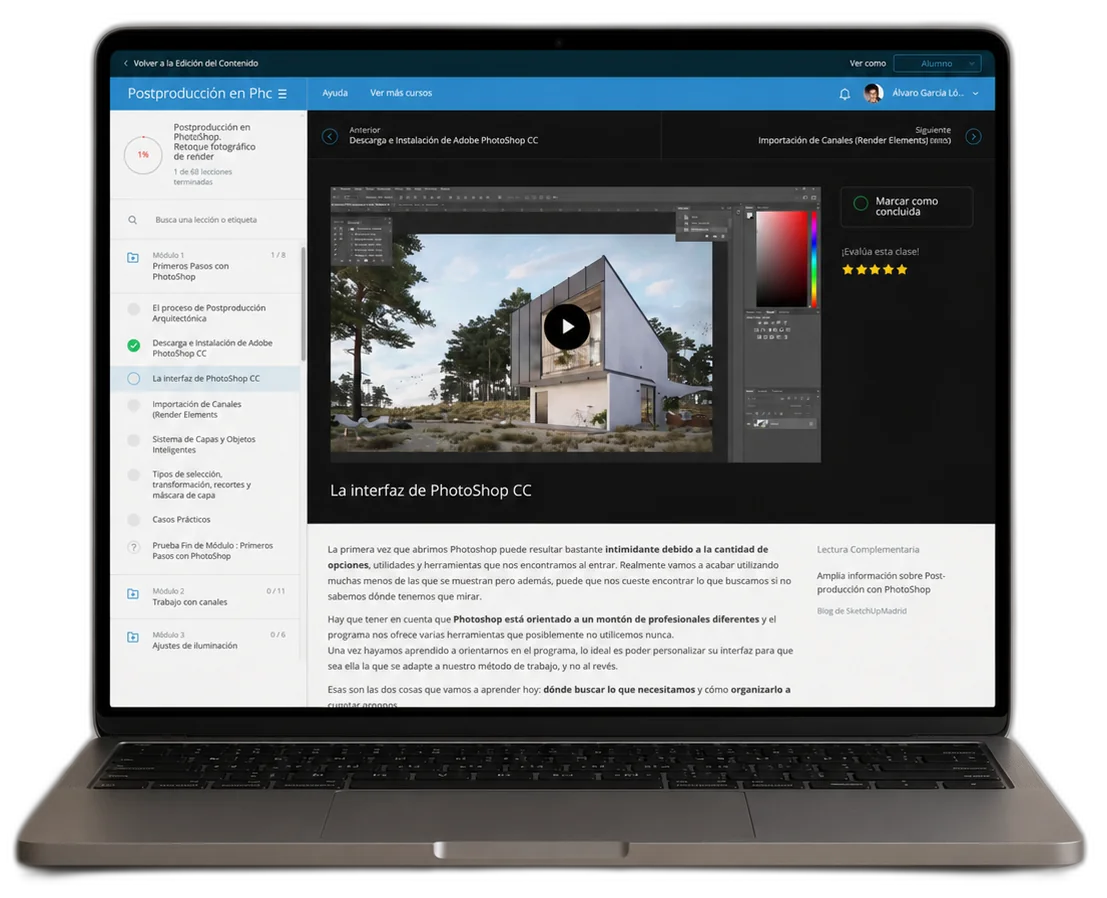1107x898 pixels.
Task: Click the Módulo 1 folder icon
Action: [x=133, y=258]
